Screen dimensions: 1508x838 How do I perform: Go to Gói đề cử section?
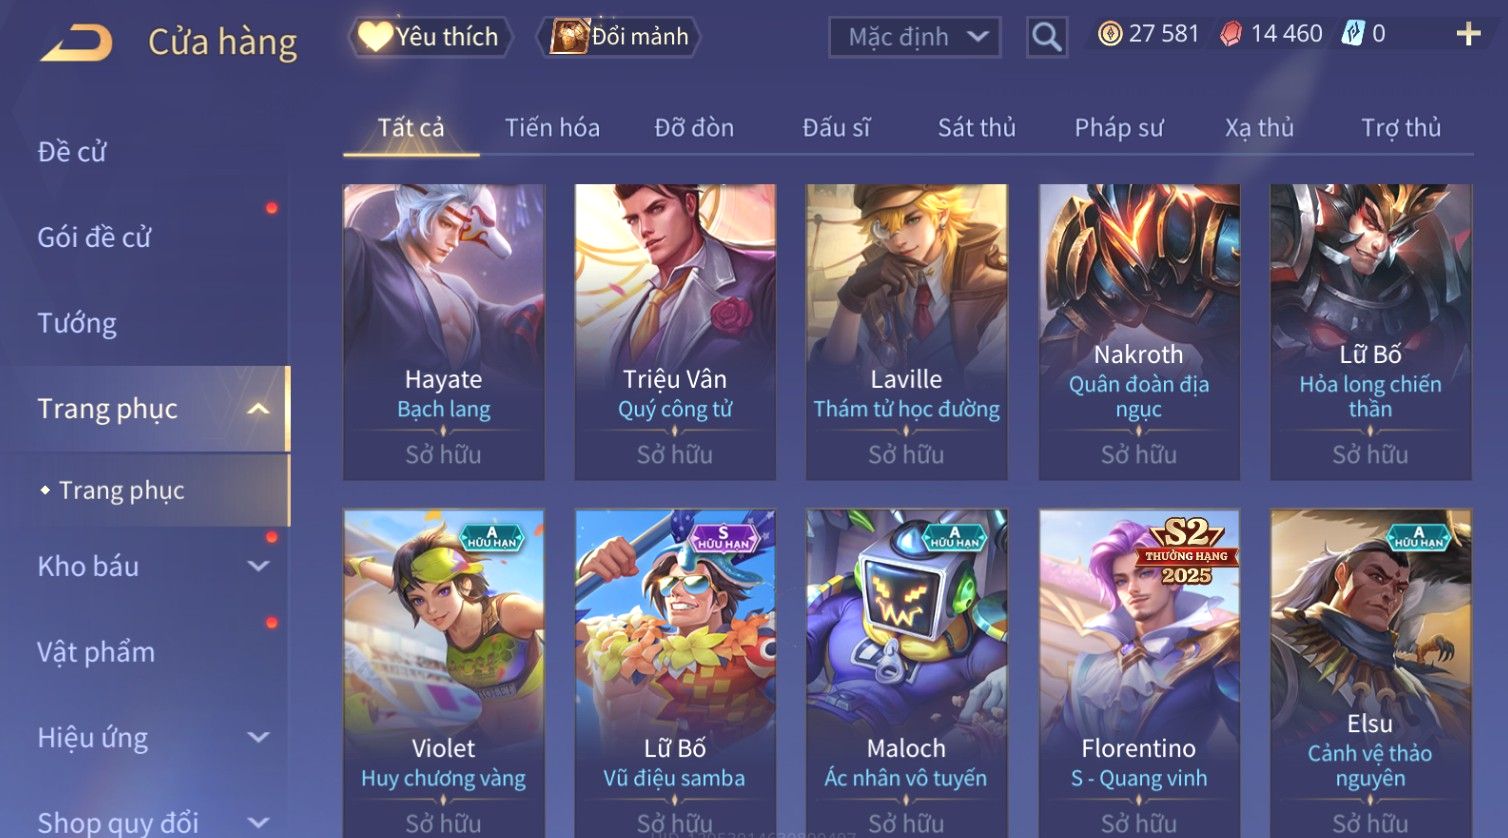pyautogui.click(x=94, y=237)
